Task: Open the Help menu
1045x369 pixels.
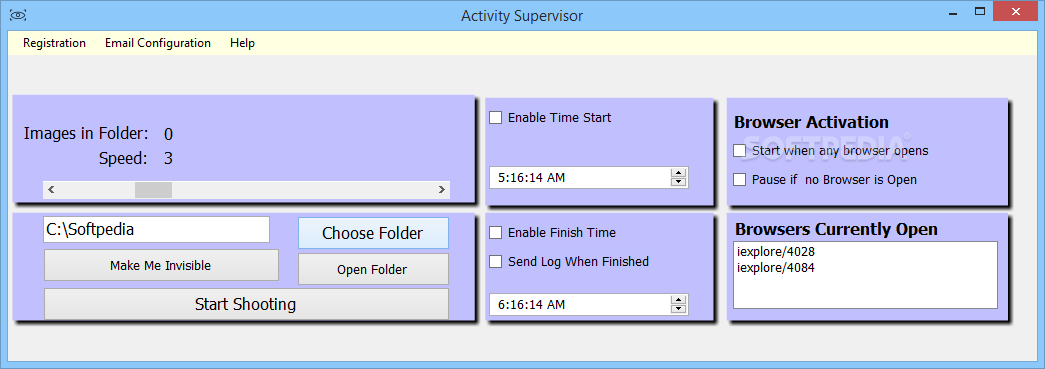Action: [x=243, y=43]
